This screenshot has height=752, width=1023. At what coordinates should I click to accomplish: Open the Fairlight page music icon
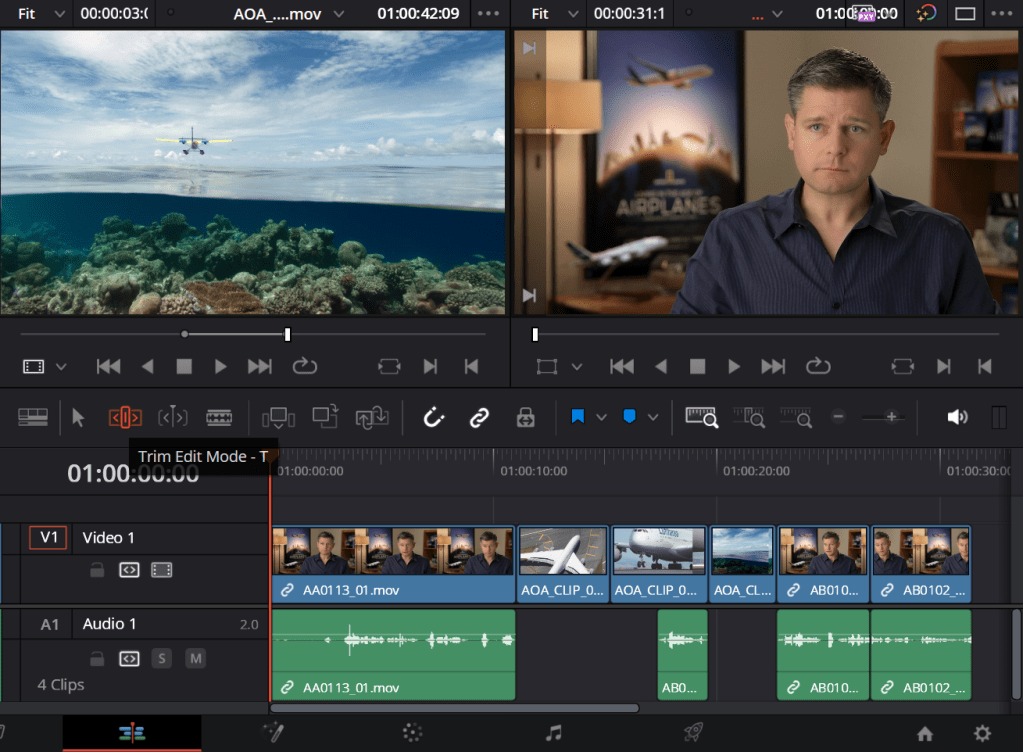(553, 733)
